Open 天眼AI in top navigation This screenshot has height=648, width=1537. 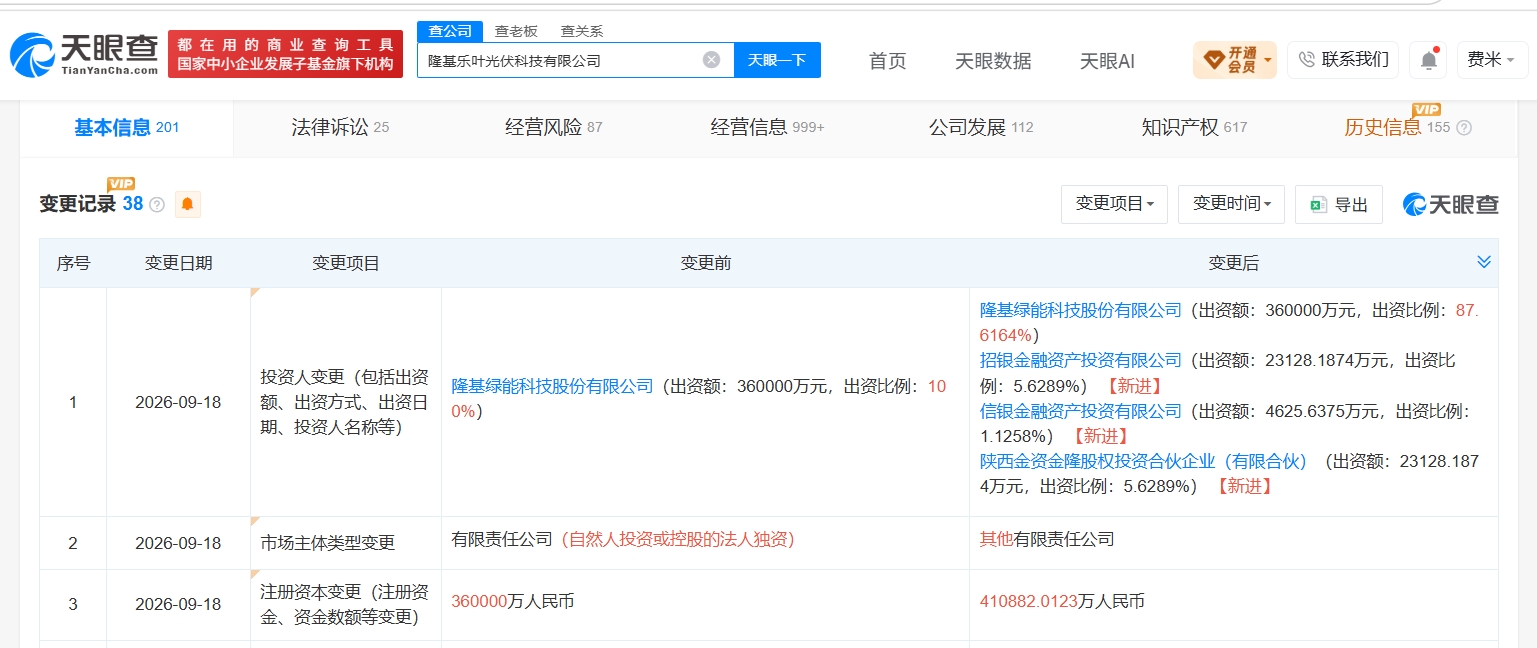pos(1107,61)
